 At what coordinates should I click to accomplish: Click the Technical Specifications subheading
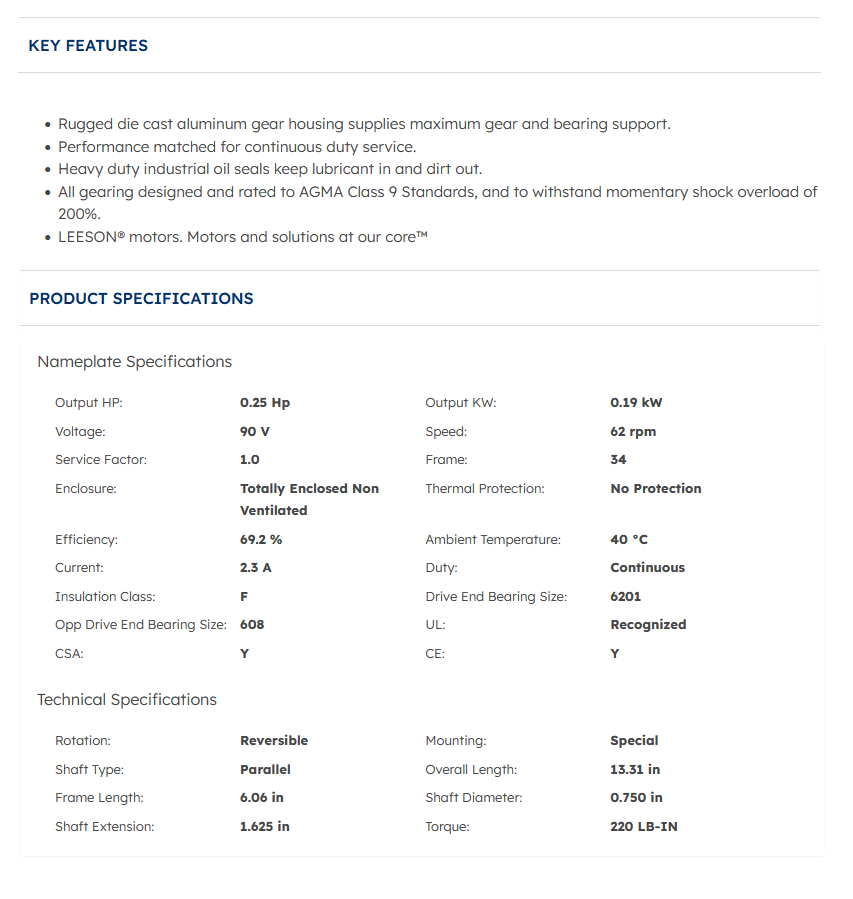[127, 700]
